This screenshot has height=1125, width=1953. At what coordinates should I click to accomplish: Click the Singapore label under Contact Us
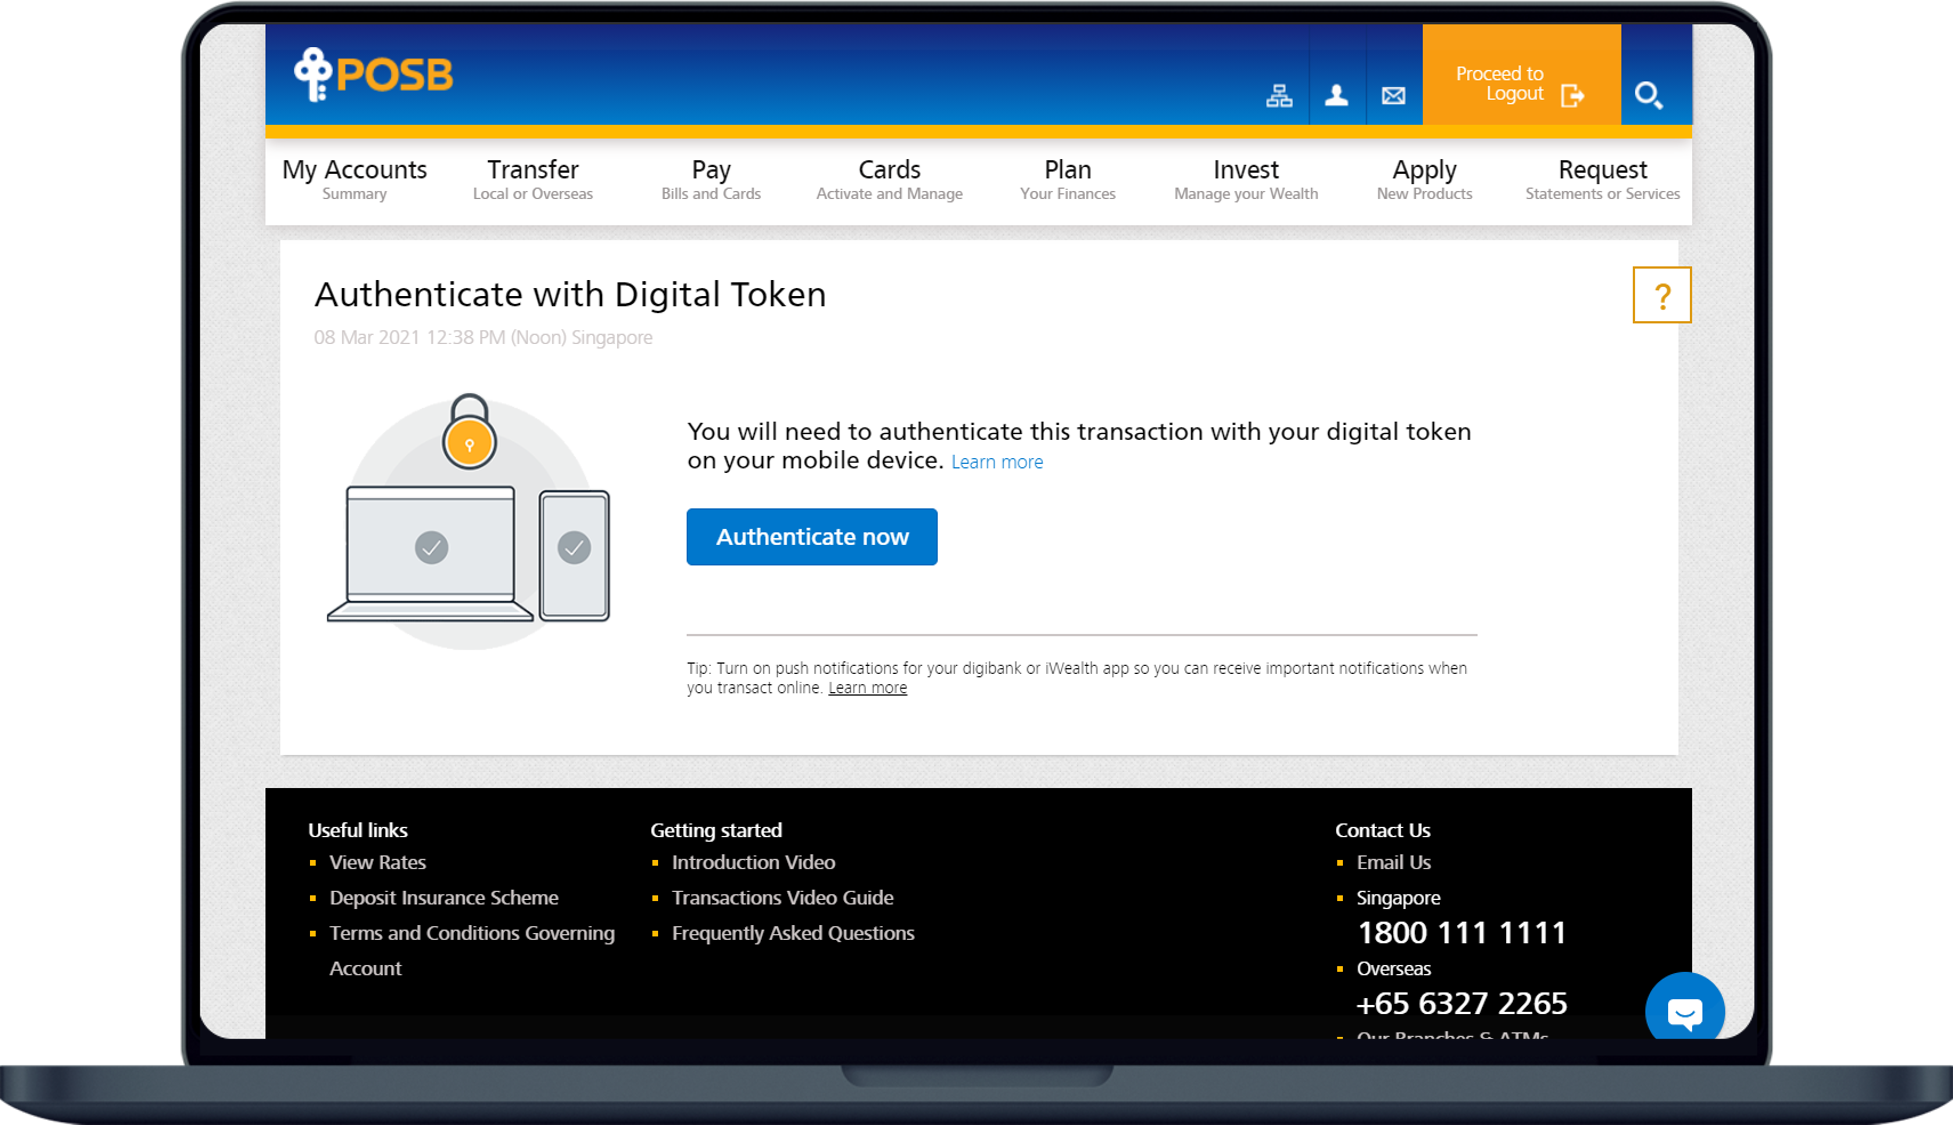[x=1398, y=898]
